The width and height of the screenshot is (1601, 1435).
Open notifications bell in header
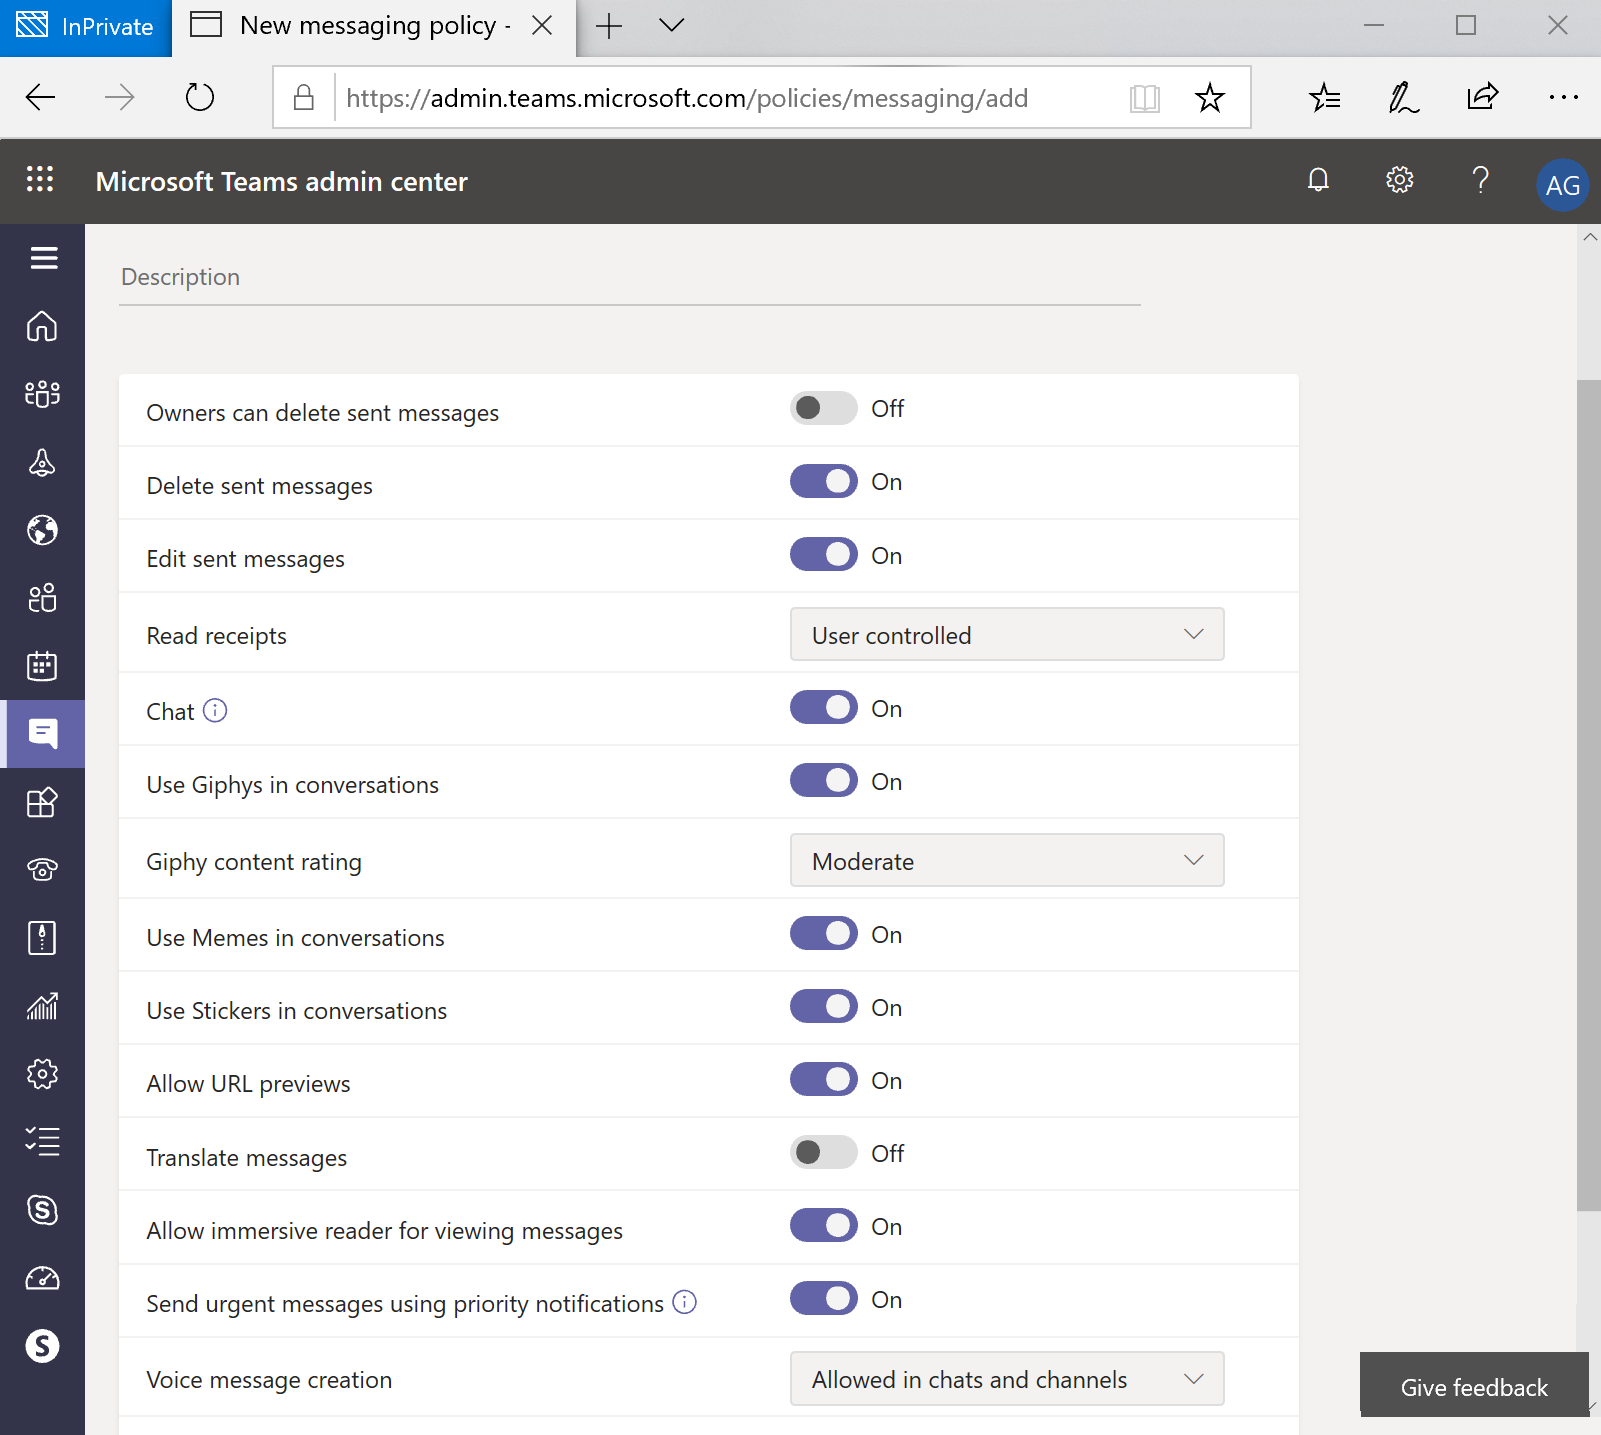1319,180
